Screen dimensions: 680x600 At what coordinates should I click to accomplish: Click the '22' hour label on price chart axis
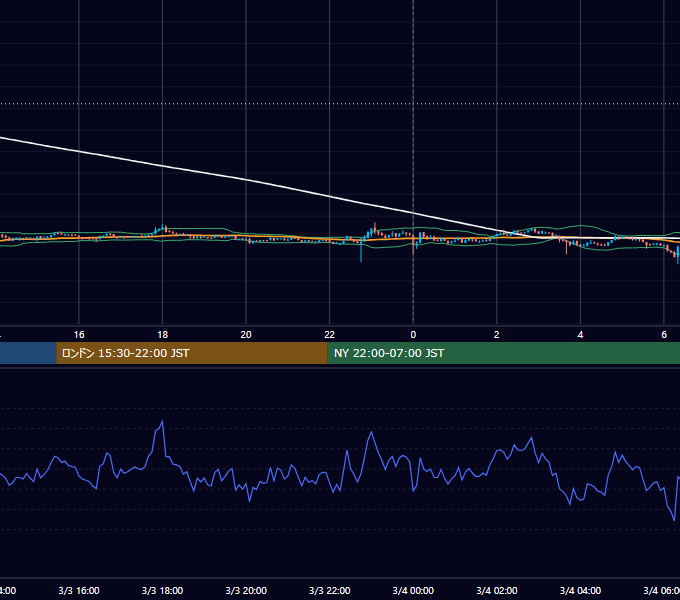(x=330, y=334)
